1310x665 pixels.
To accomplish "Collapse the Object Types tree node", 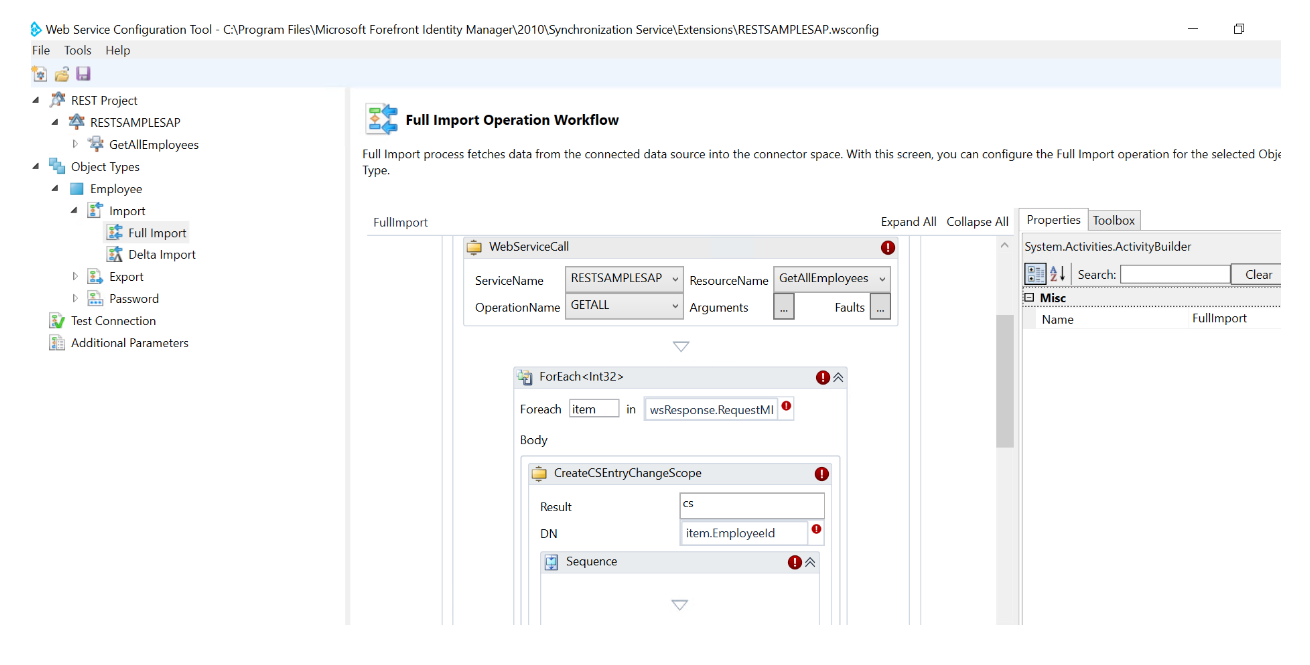I will coord(37,166).
